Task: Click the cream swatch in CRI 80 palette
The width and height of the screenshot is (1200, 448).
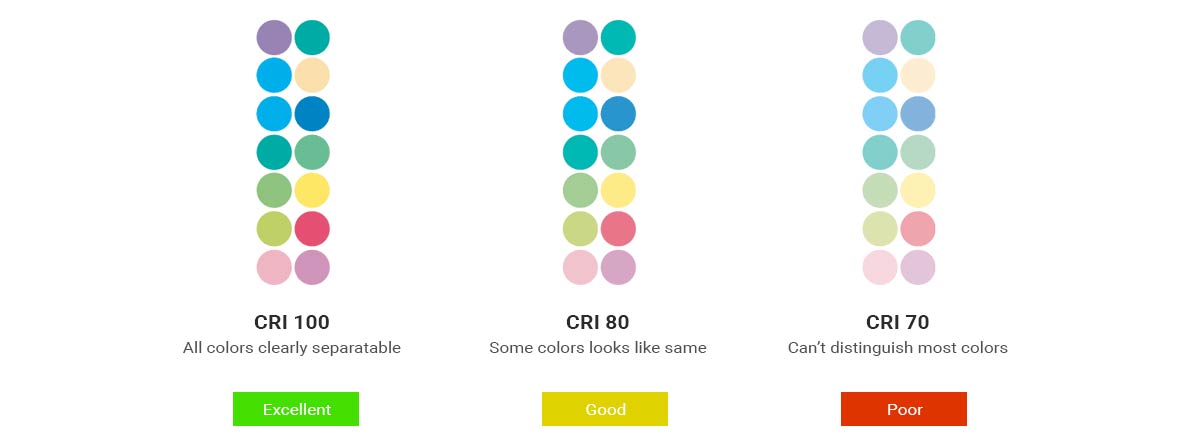Action: pyautogui.click(x=618, y=76)
